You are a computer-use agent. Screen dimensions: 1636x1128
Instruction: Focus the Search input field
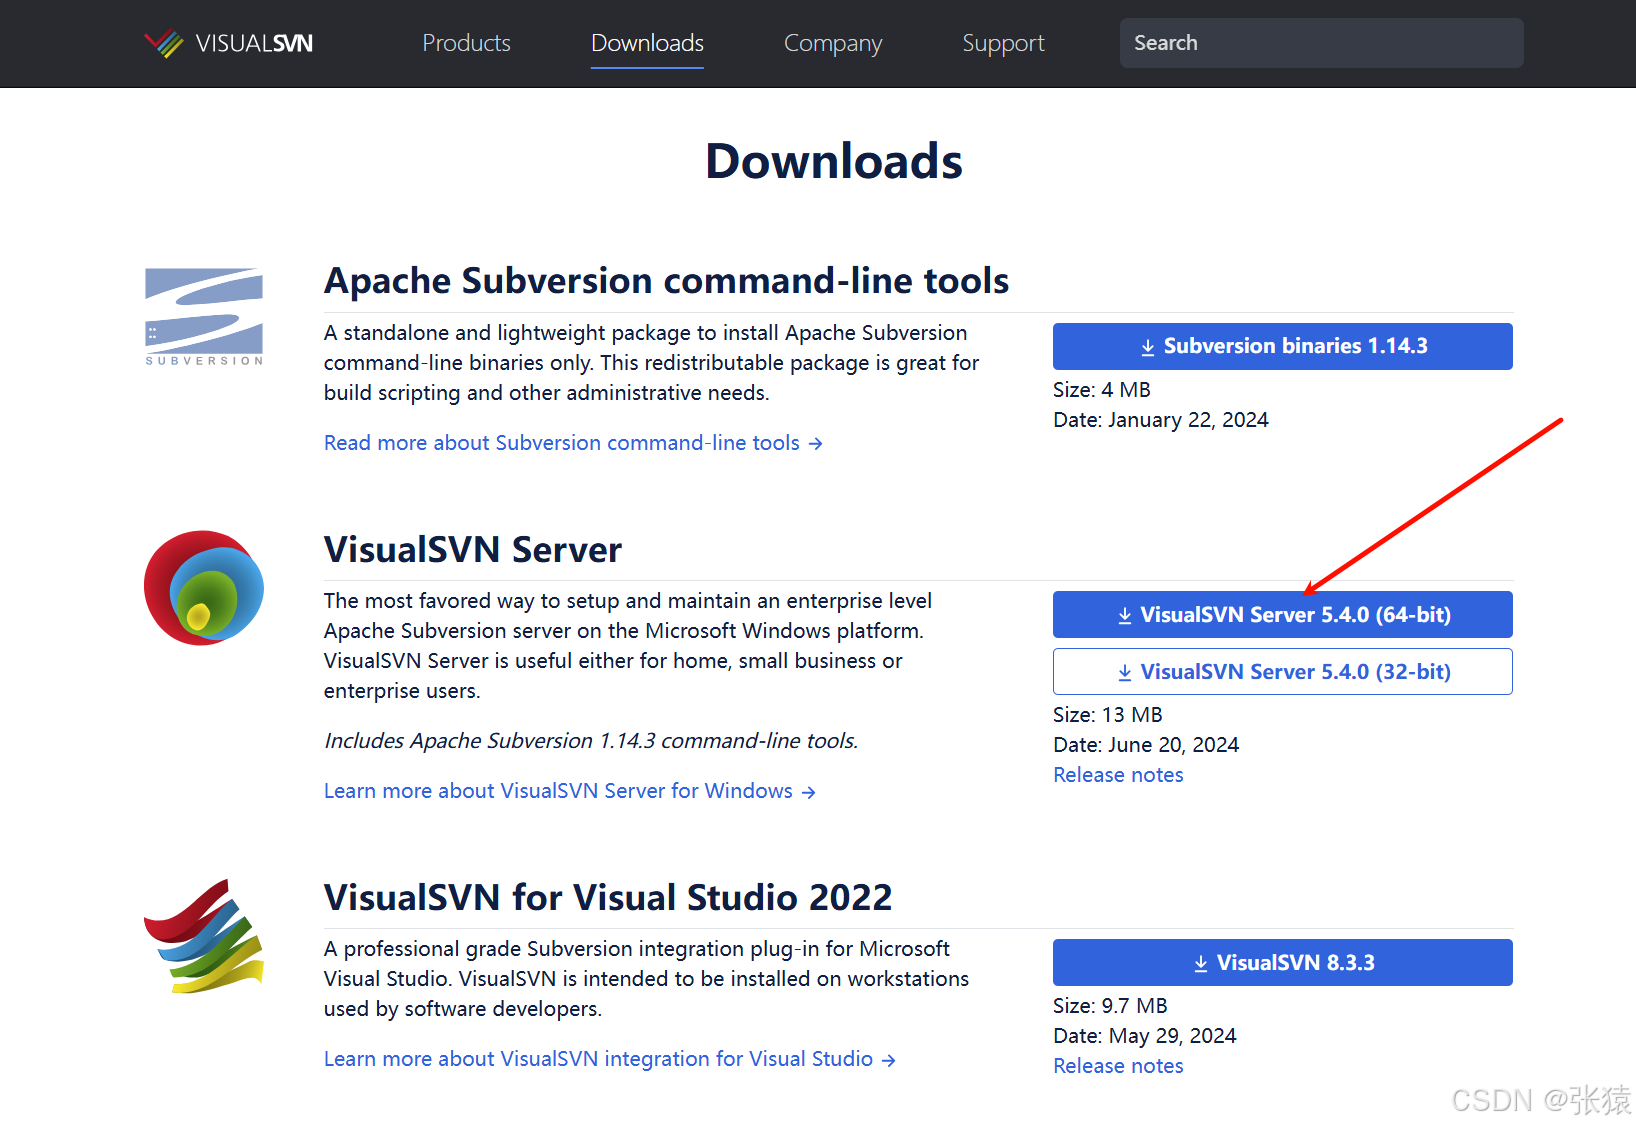(1320, 43)
